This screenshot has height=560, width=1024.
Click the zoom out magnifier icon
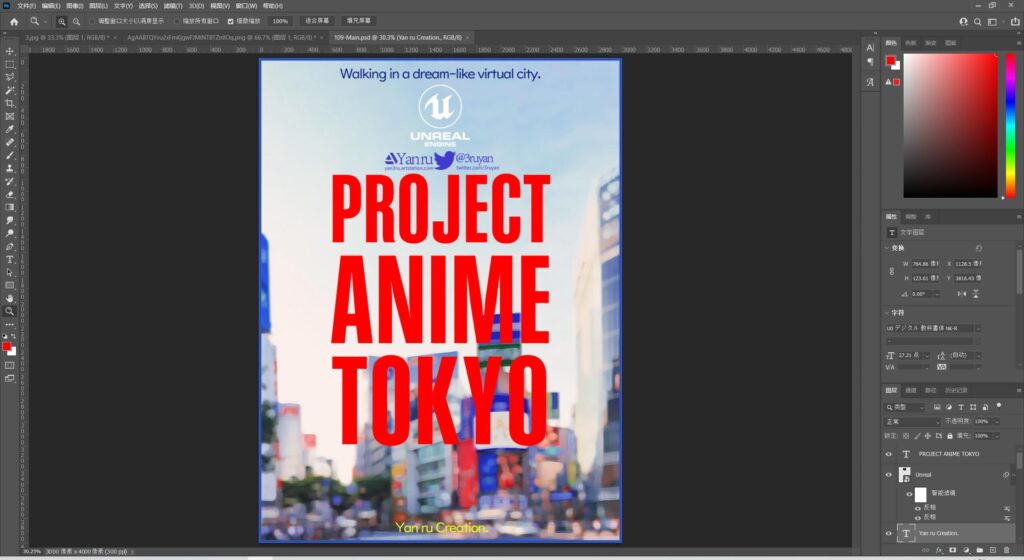(x=76, y=21)
